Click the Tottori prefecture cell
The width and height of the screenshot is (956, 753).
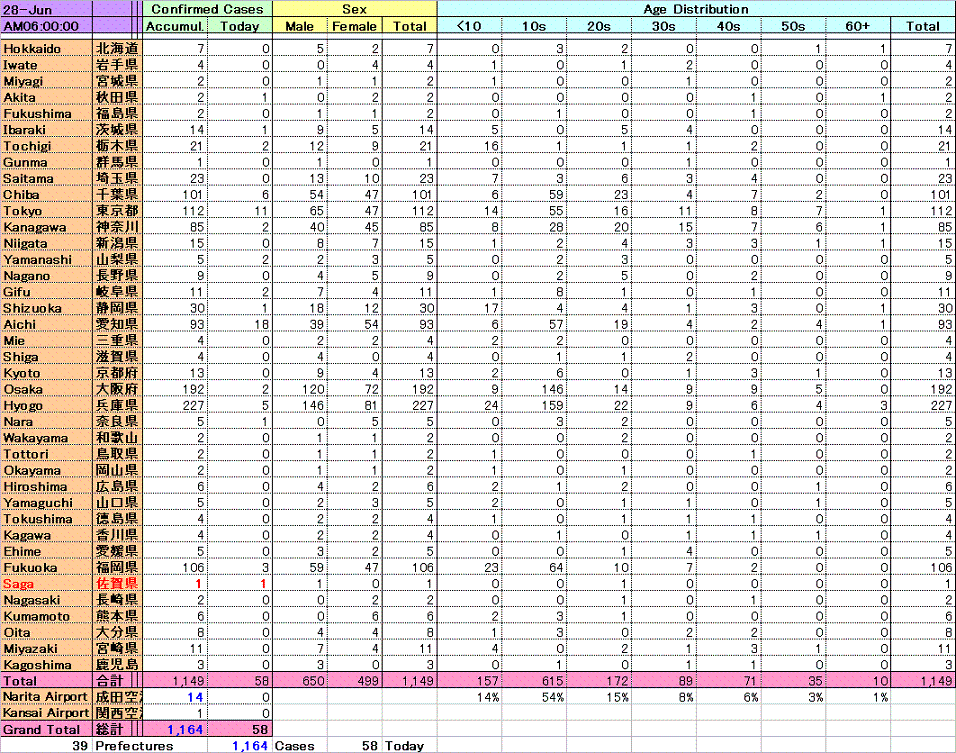pyautogui.click(x=46, y=454)
